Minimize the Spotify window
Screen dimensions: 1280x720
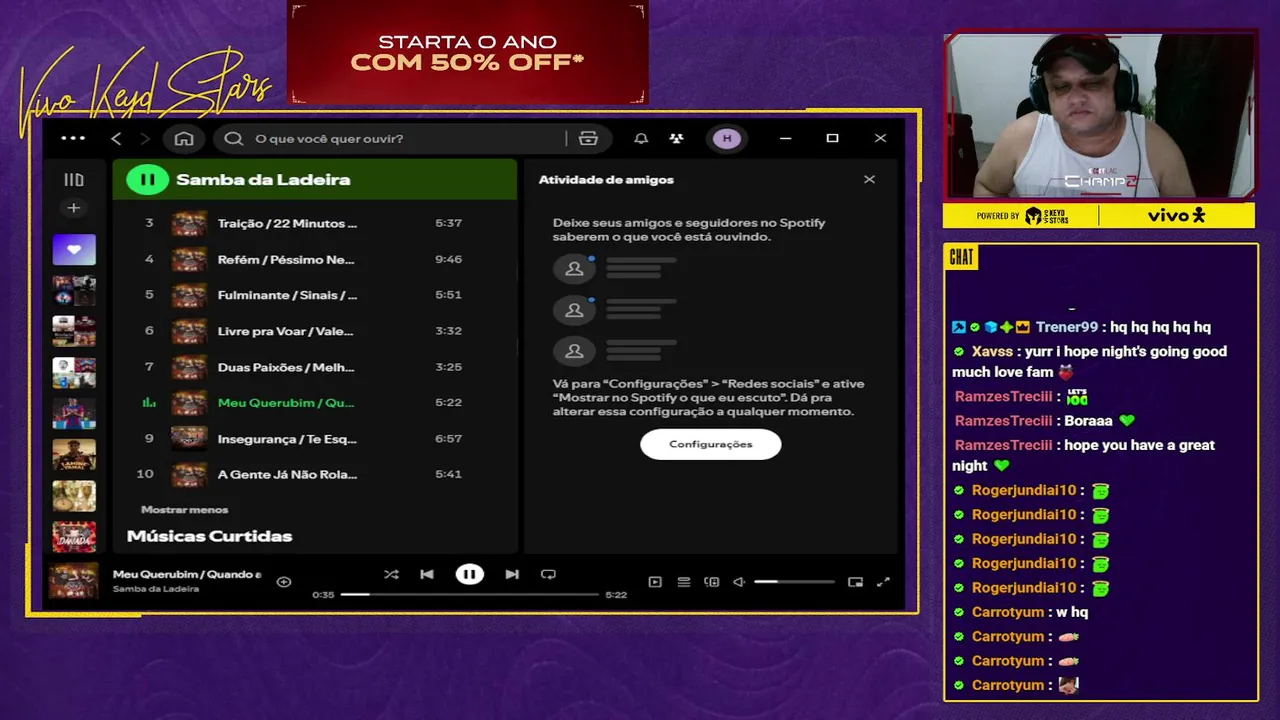(x=785, y=138)
